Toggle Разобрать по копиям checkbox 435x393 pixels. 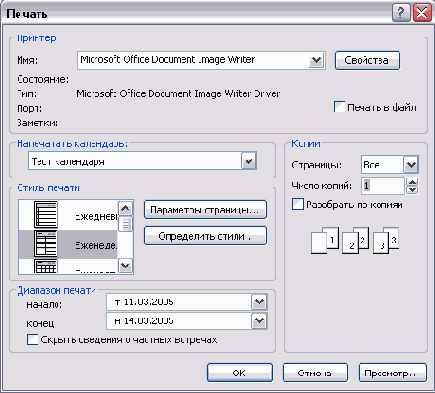tap(298, 204)
